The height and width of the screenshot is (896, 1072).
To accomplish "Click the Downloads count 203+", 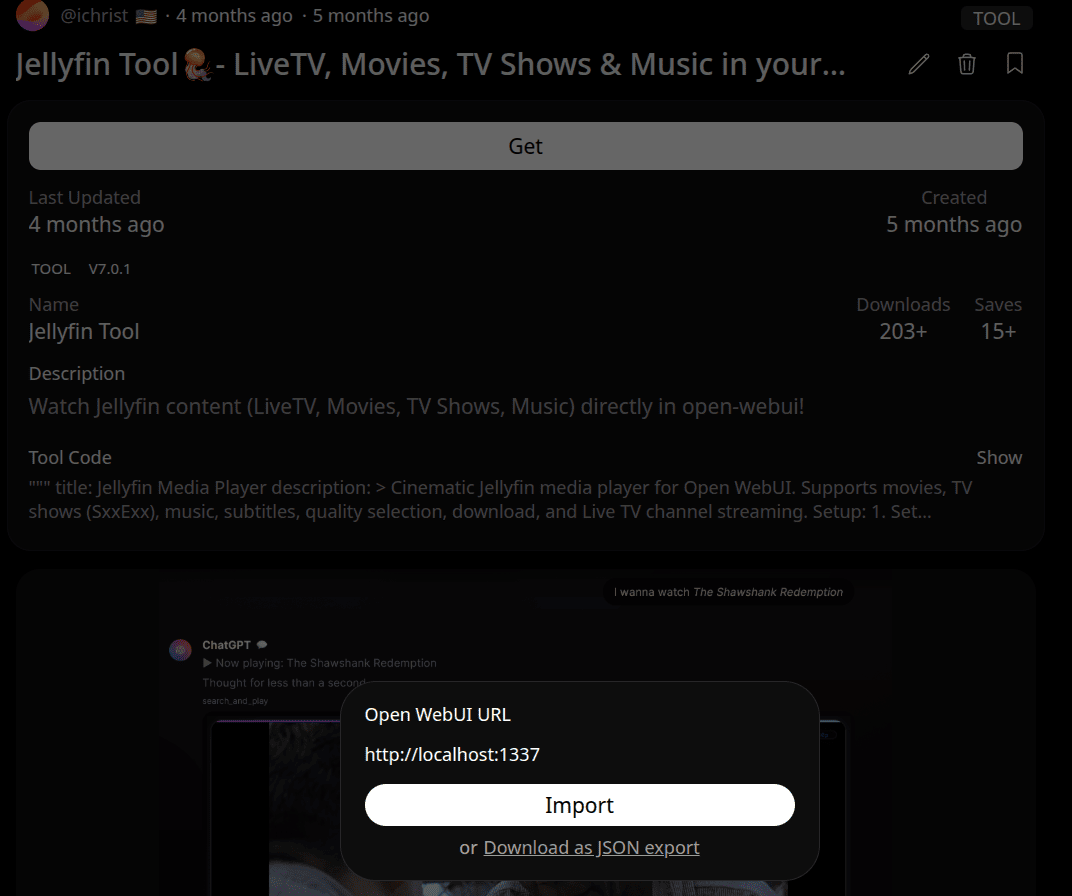I will [x=903, y=331].
